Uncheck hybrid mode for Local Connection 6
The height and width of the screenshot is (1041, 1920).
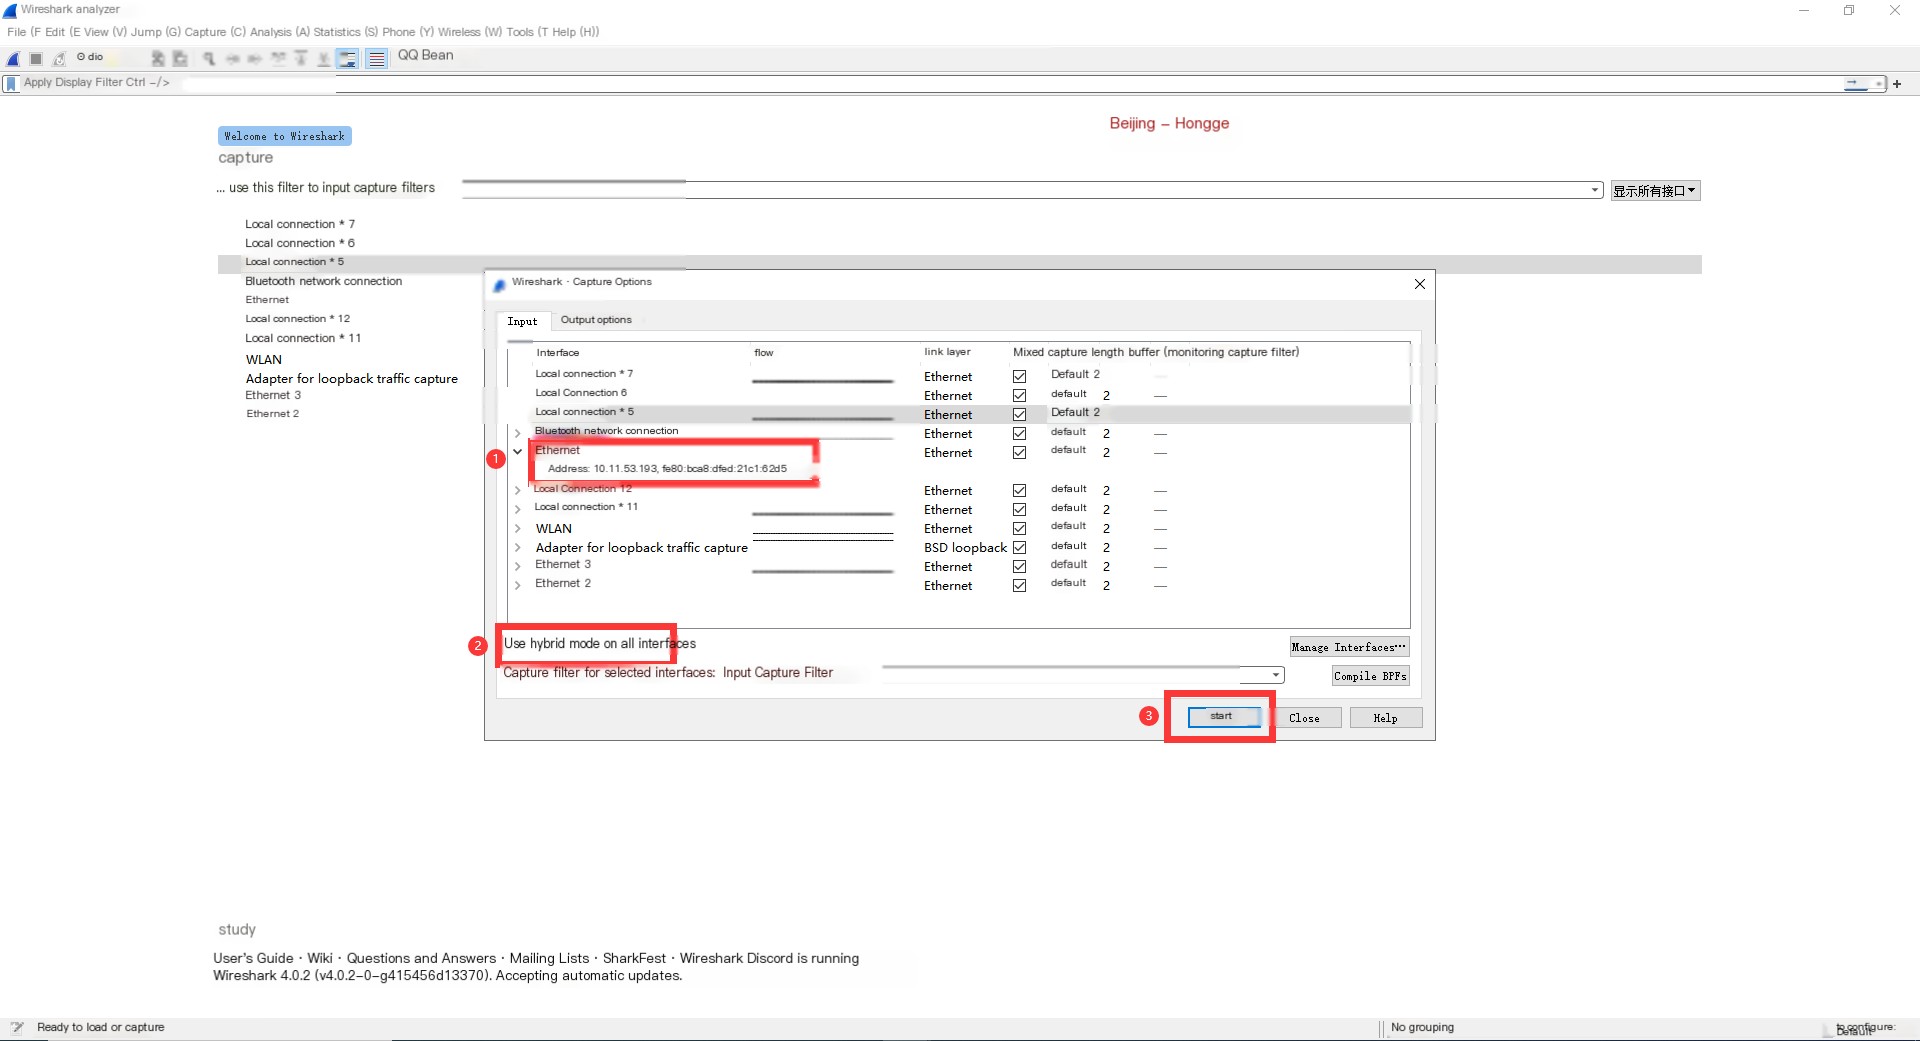[x=1019, y=395]
